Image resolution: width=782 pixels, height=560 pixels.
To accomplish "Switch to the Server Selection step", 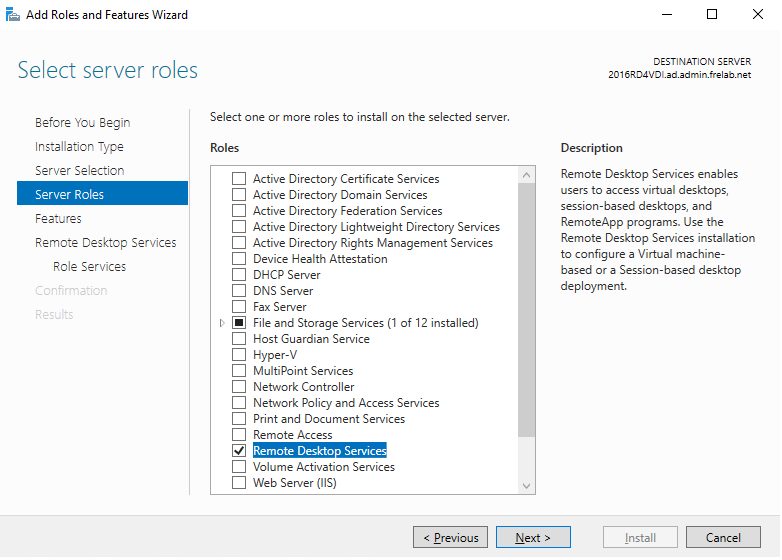I will point(79,171).
